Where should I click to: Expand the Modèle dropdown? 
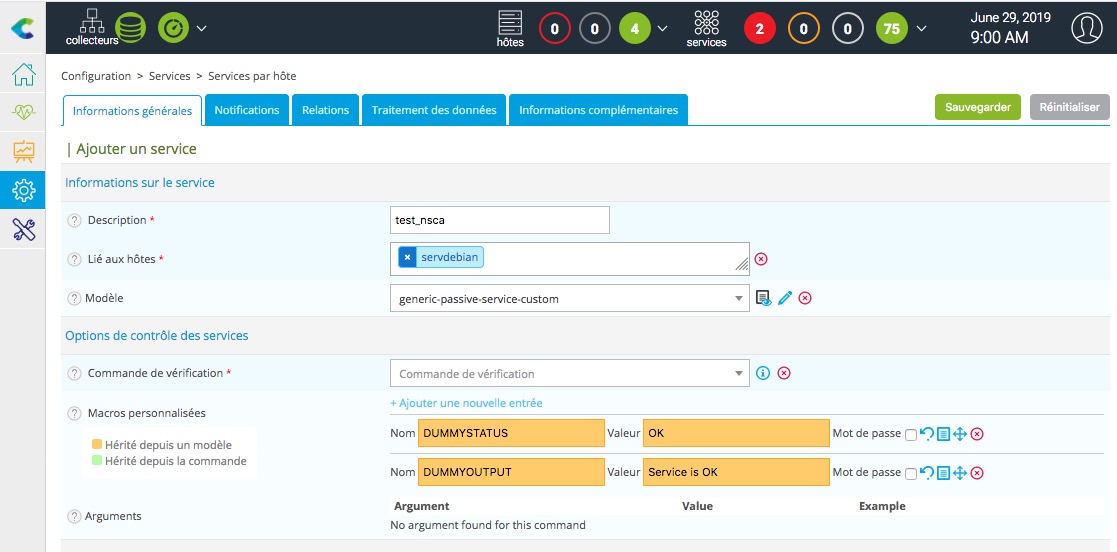pyautogui.click(x=739, y=298)
